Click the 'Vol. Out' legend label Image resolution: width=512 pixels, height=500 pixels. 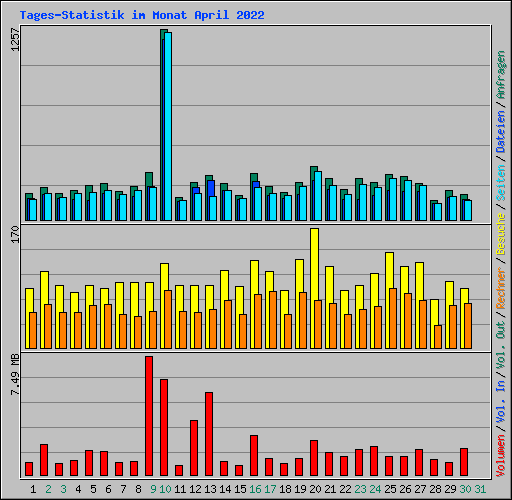coord(501,345)
